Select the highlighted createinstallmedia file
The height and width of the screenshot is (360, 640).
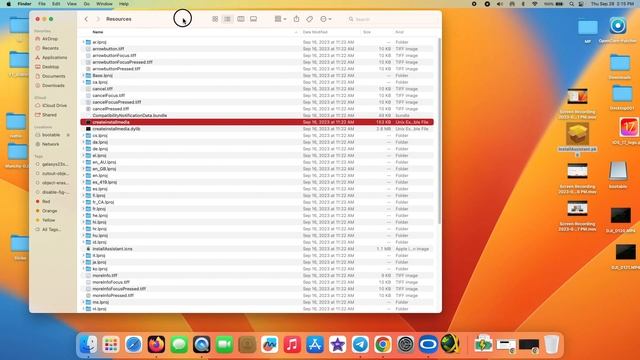[x=257, y=122]
